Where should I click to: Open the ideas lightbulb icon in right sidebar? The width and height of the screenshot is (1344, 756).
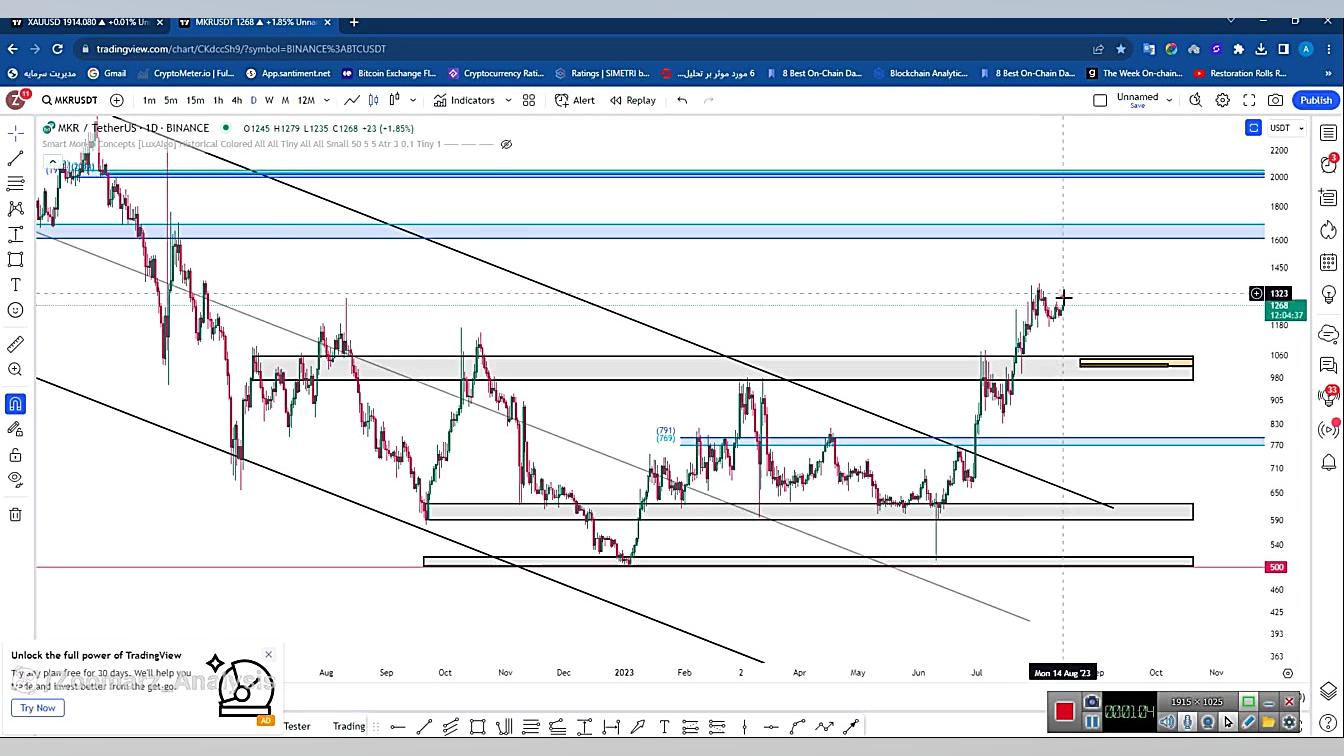tap(1328, 295)
